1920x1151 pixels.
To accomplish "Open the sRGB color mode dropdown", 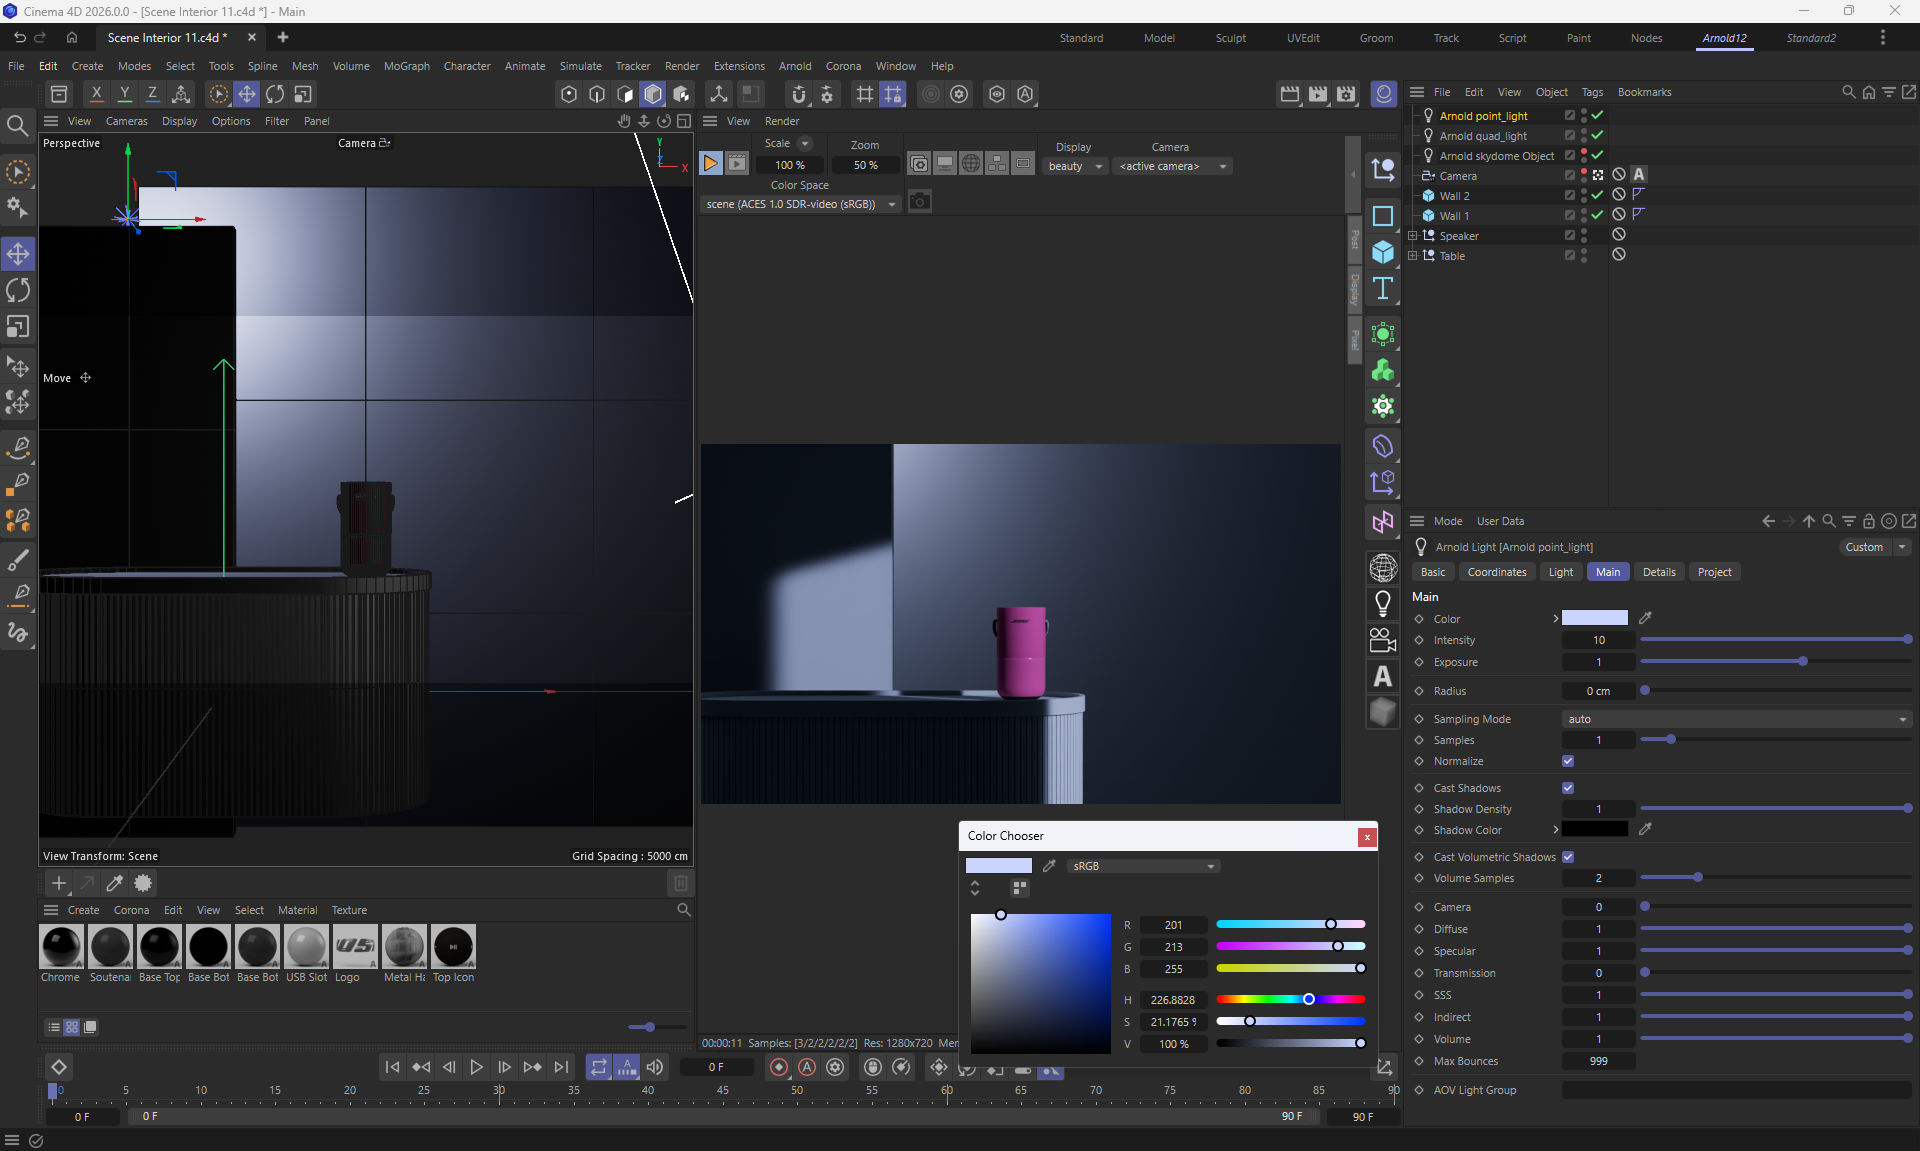I will (1143, 866).
